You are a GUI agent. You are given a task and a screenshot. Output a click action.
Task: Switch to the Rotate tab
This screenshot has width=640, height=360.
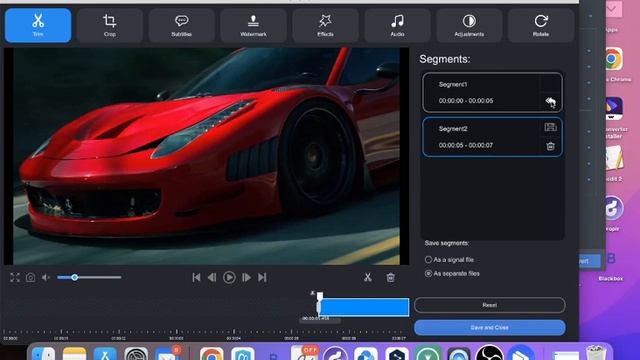point(541,25)
